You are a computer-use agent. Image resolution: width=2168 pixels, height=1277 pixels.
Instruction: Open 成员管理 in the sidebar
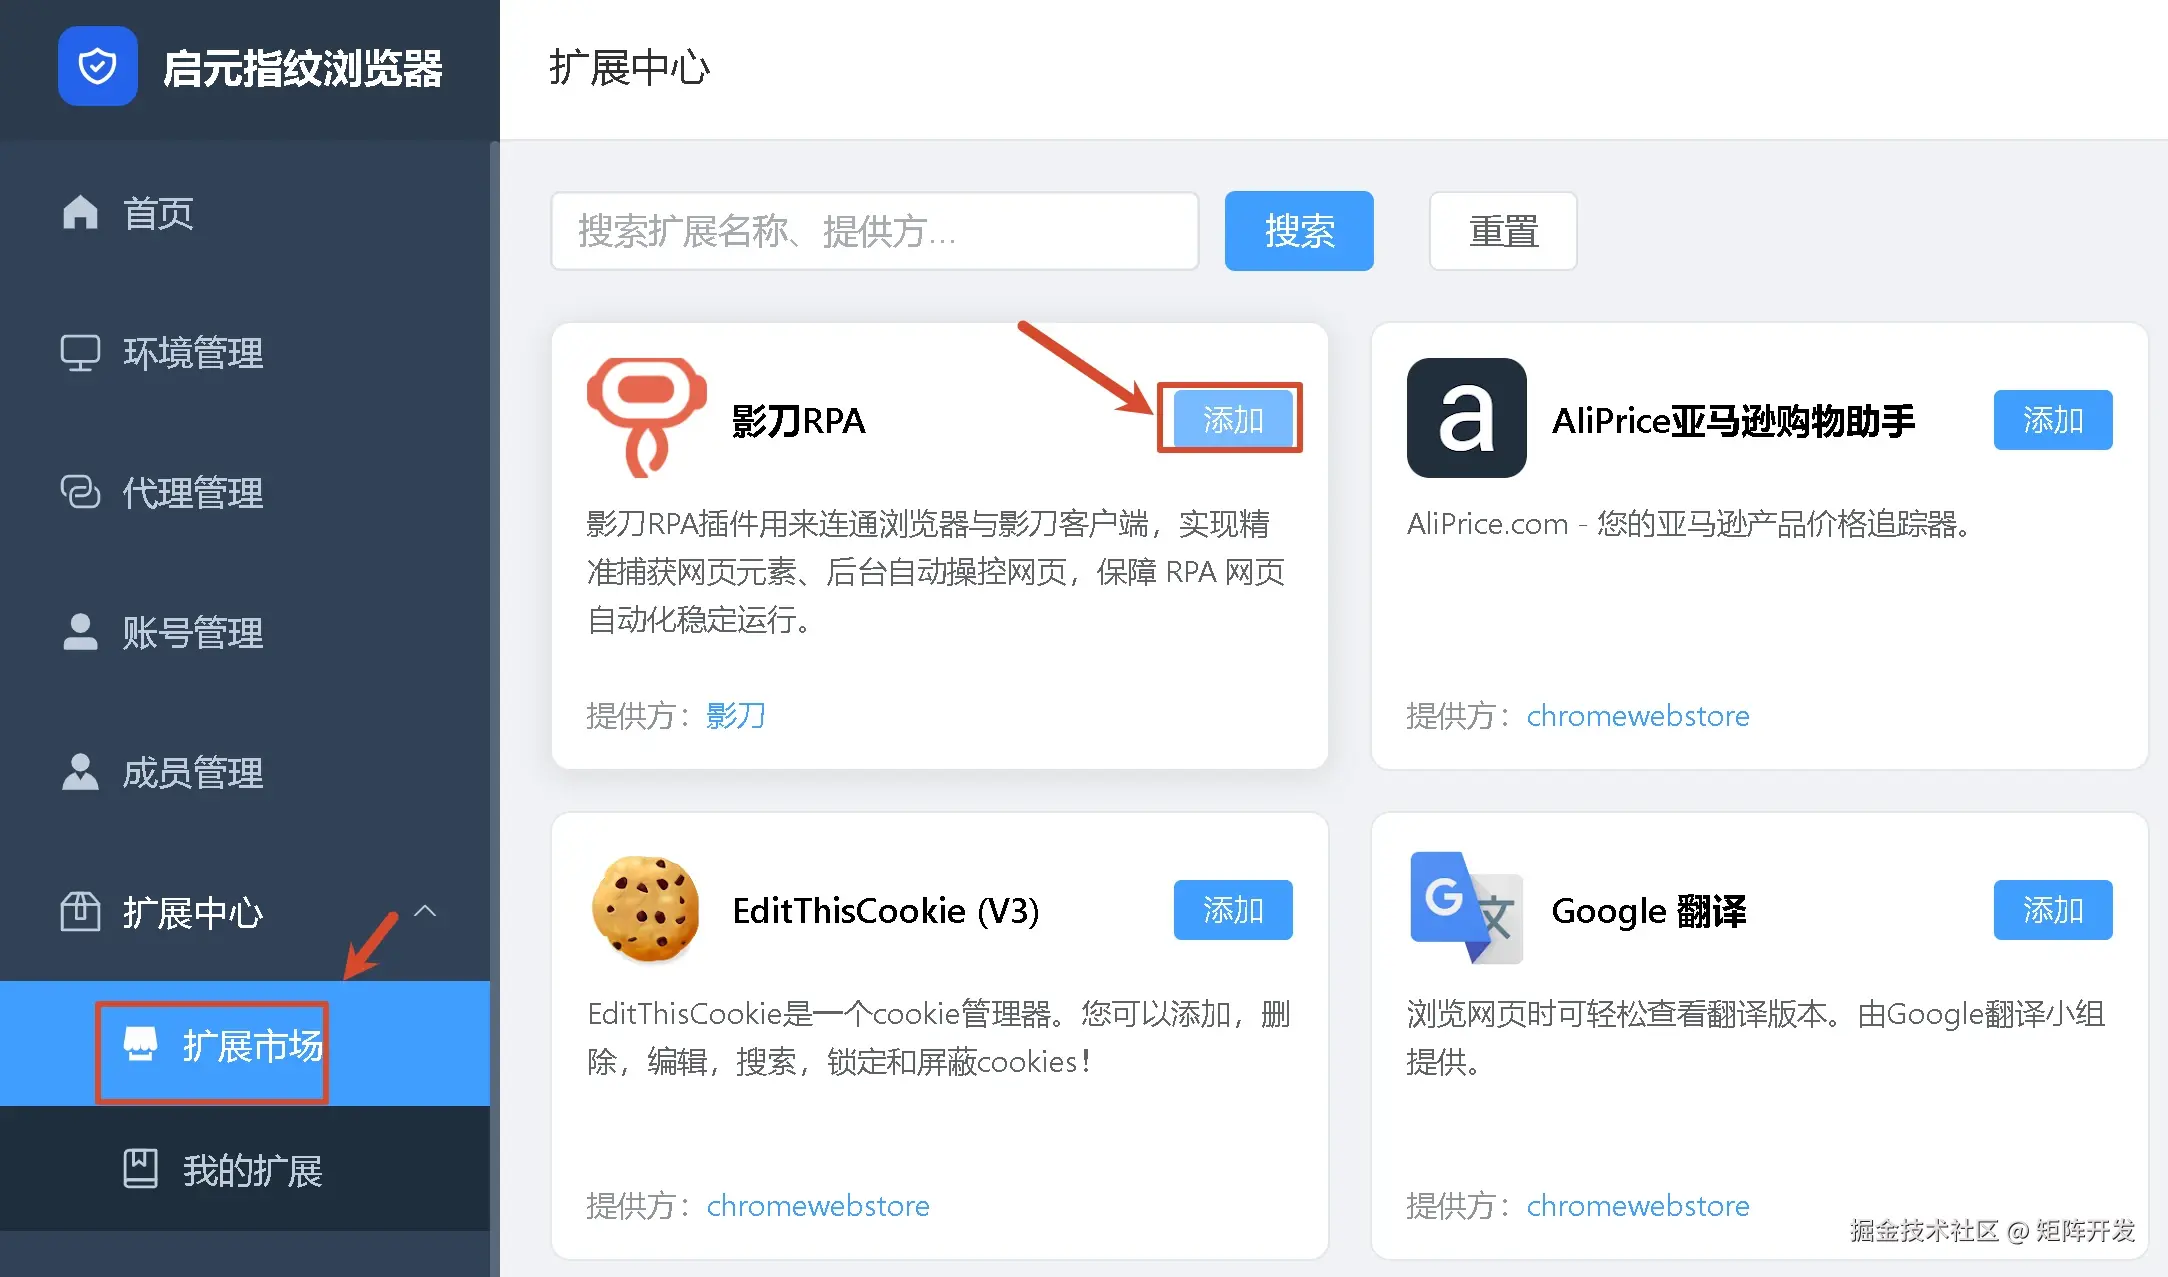[x=245, y=773]
